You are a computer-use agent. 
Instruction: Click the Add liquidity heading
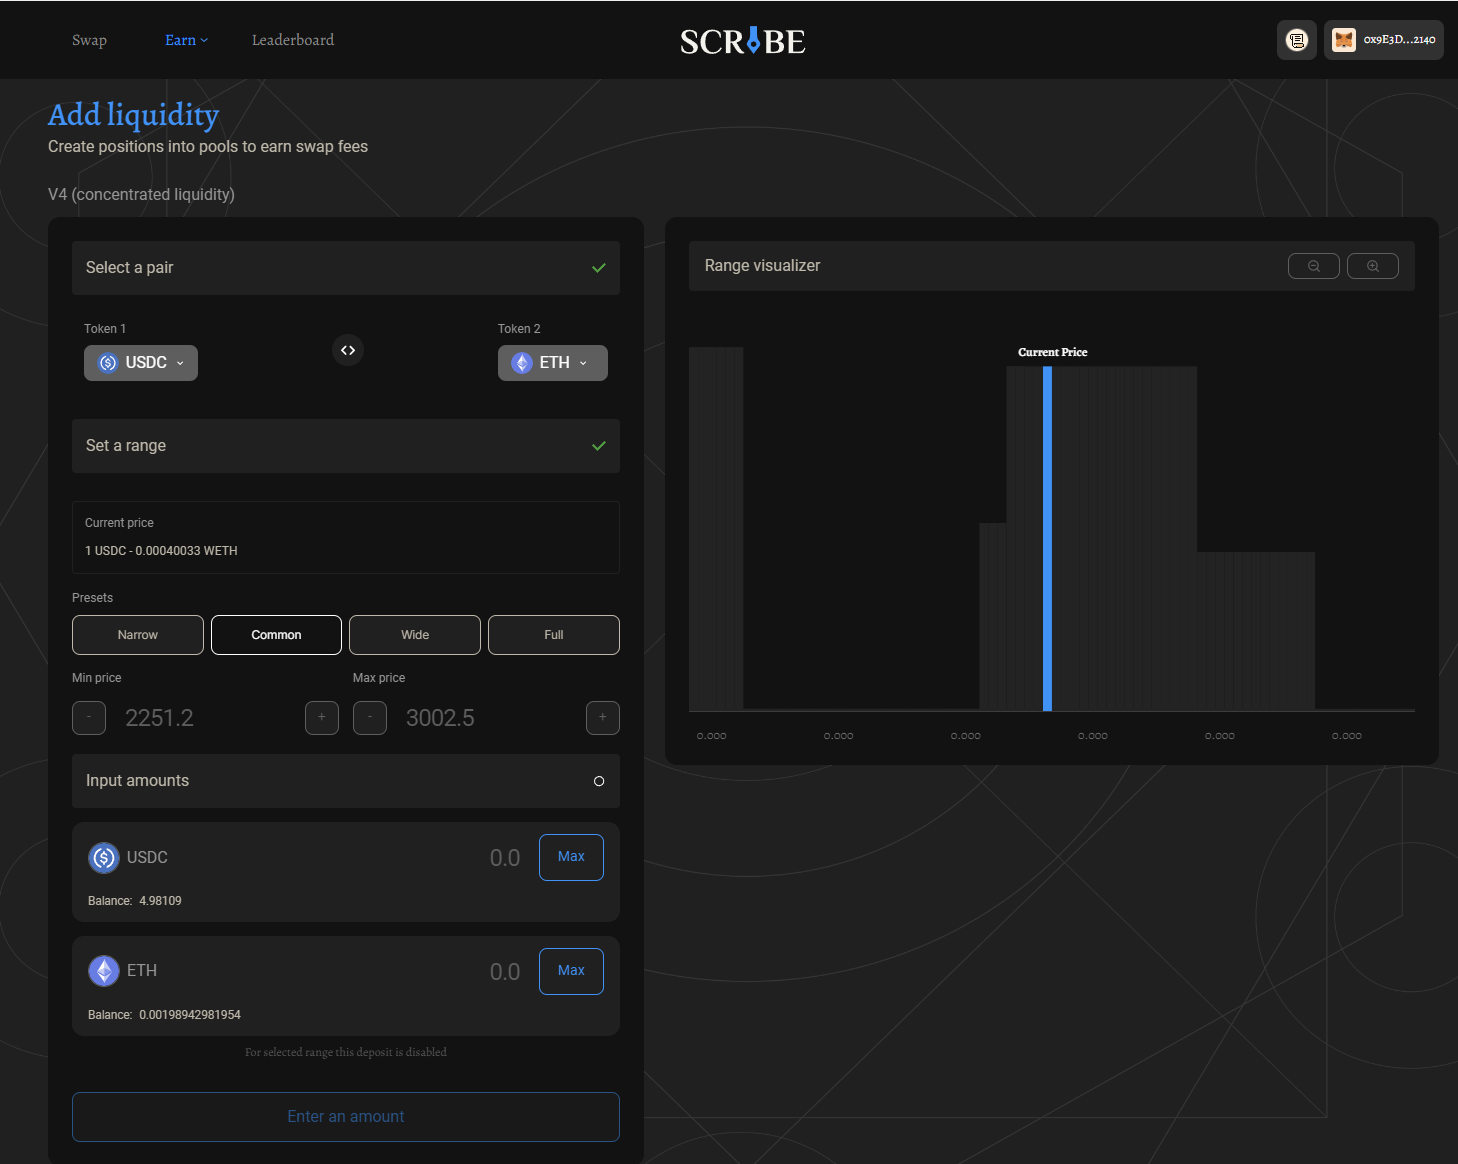[x=133, y=115]
